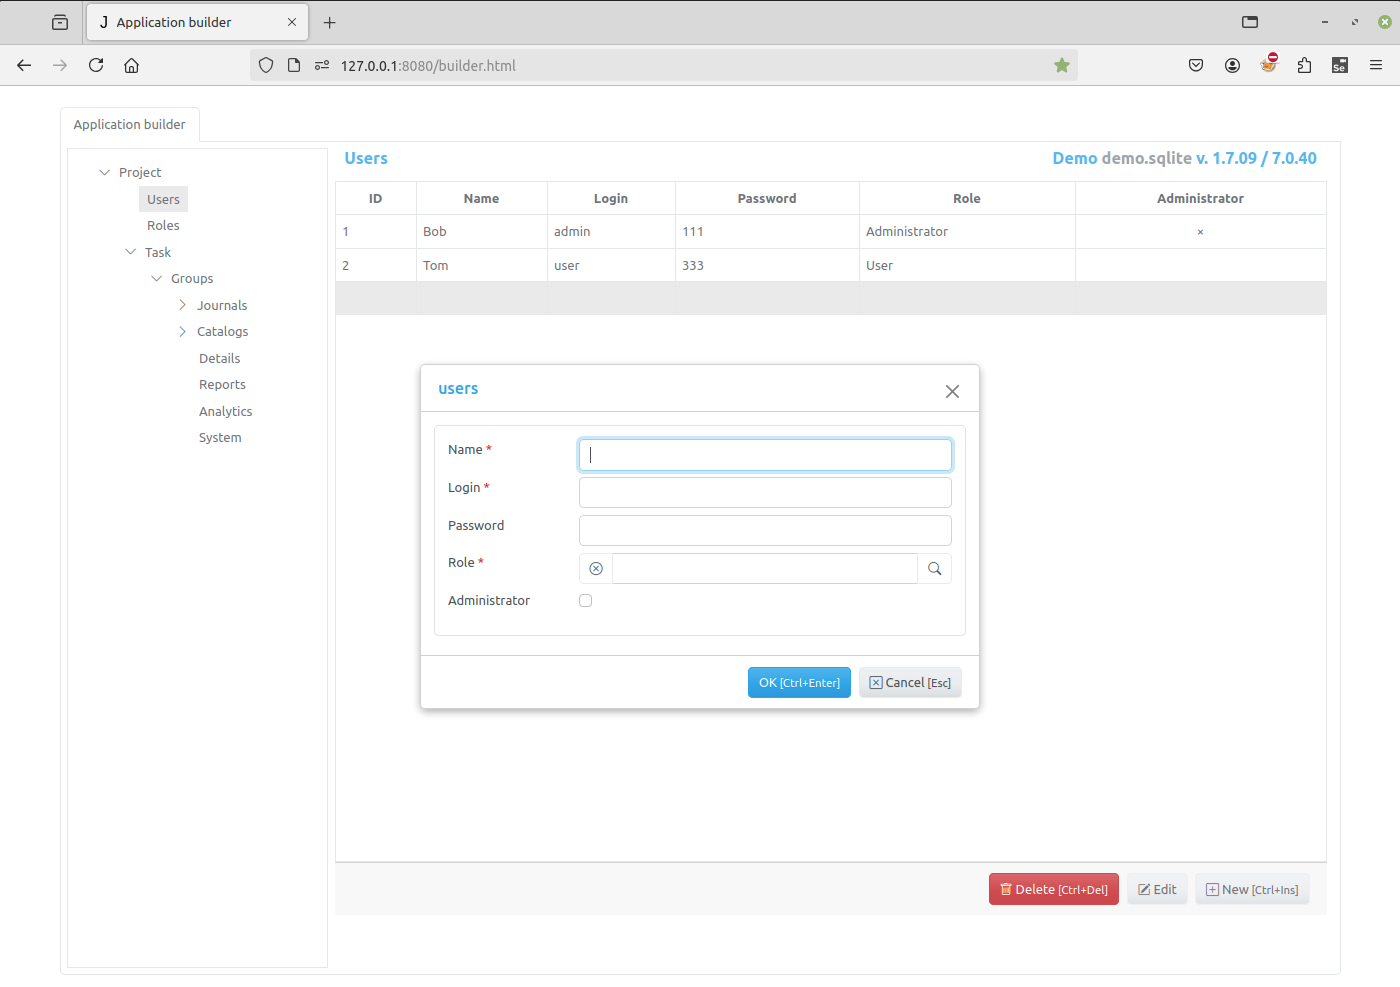Click the tracking protection shield icon
Viewport: 1400px width, 987px height.
pyautogui.click(x=265, y=65)
